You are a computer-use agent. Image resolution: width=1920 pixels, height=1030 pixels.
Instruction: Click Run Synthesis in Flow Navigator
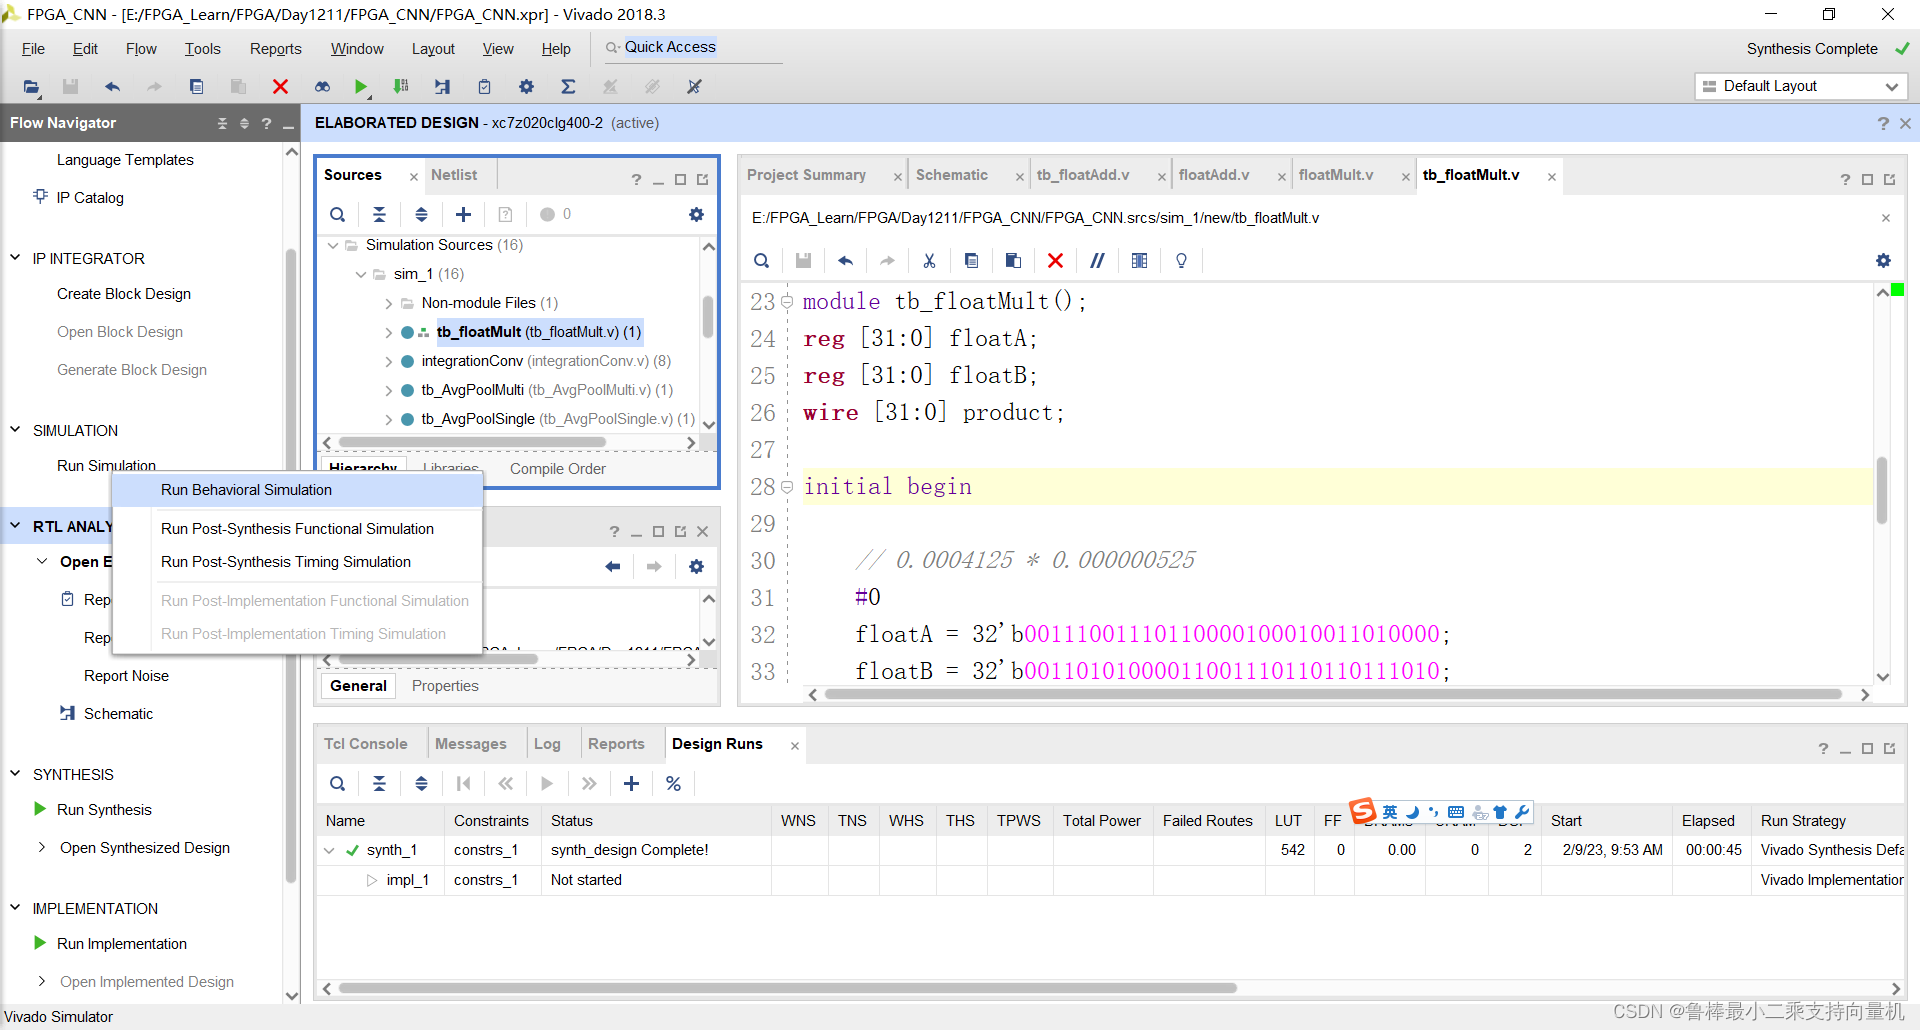104,810
